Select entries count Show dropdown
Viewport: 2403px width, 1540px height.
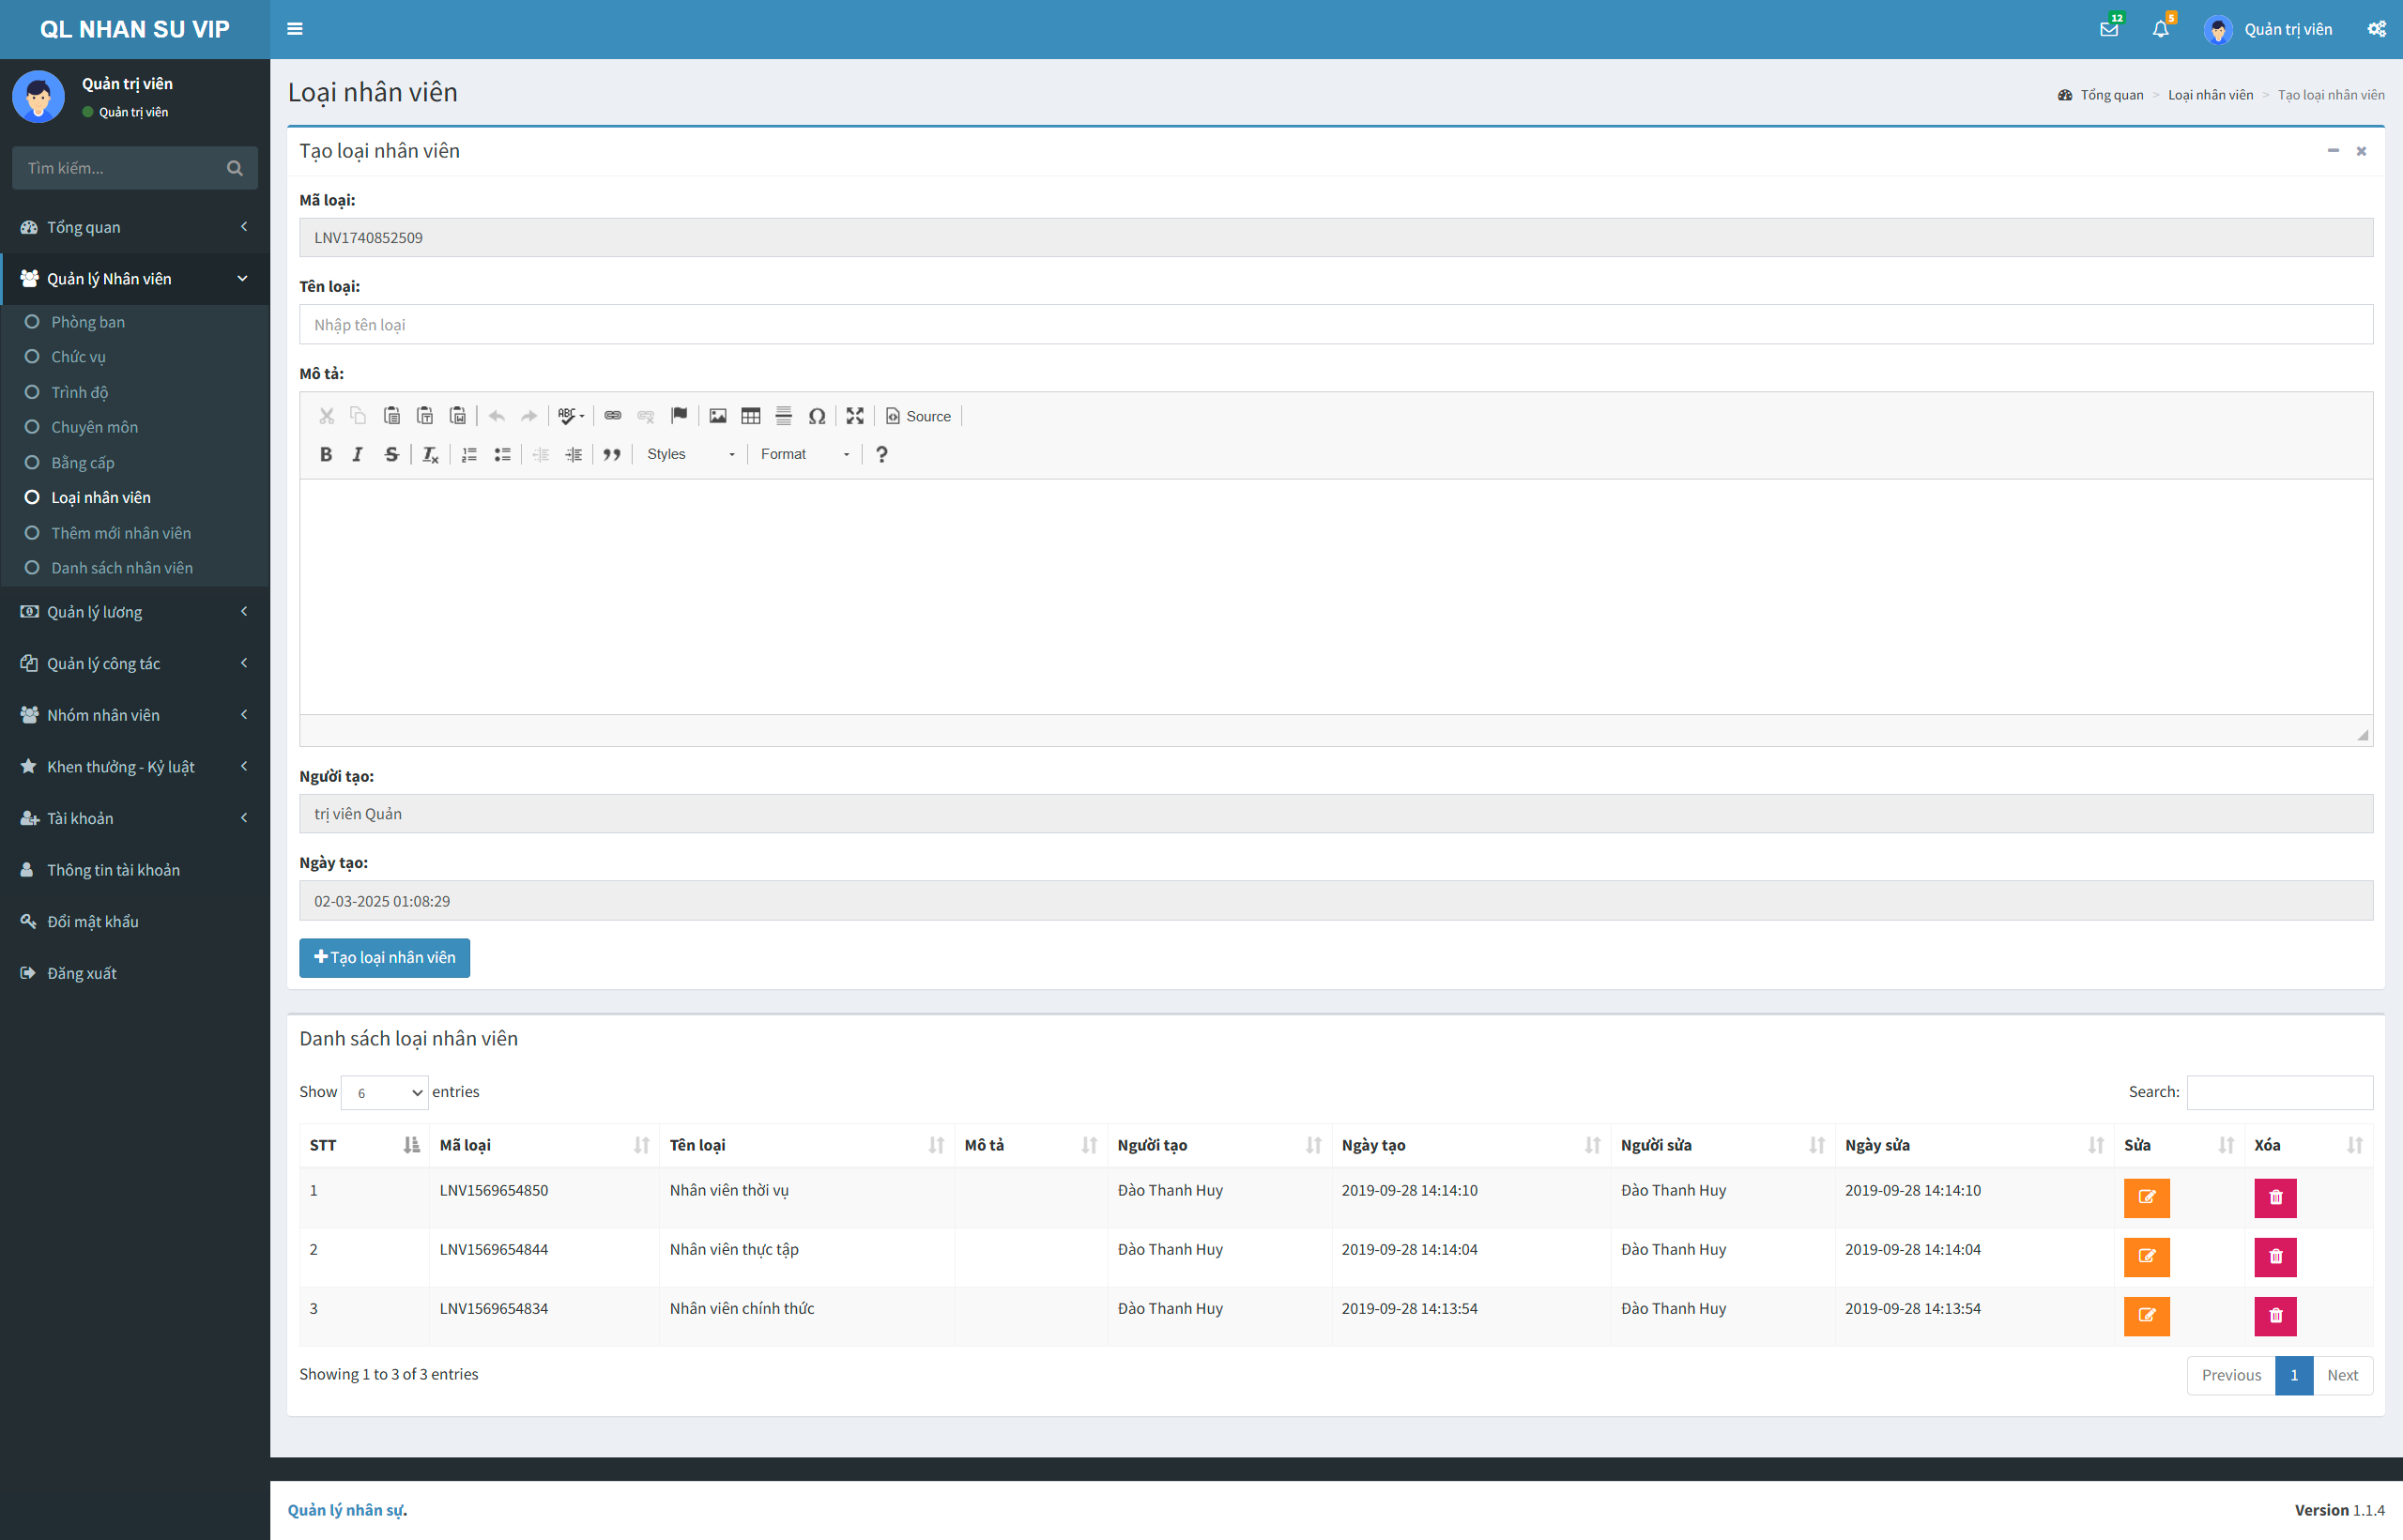click(384, 1091)
